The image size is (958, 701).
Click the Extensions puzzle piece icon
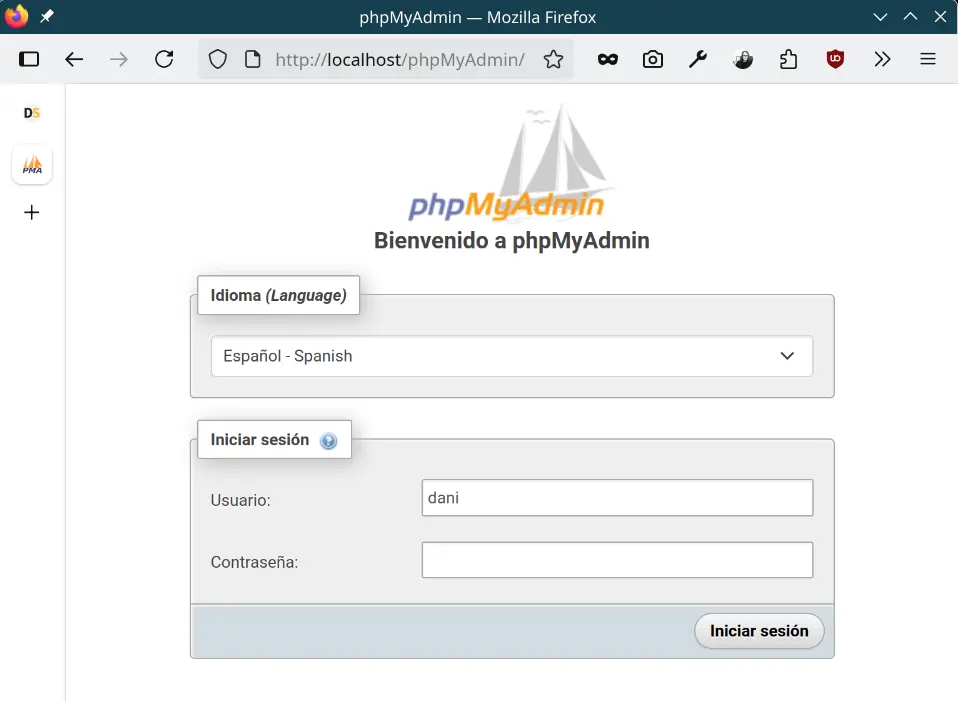pos(789,59)
